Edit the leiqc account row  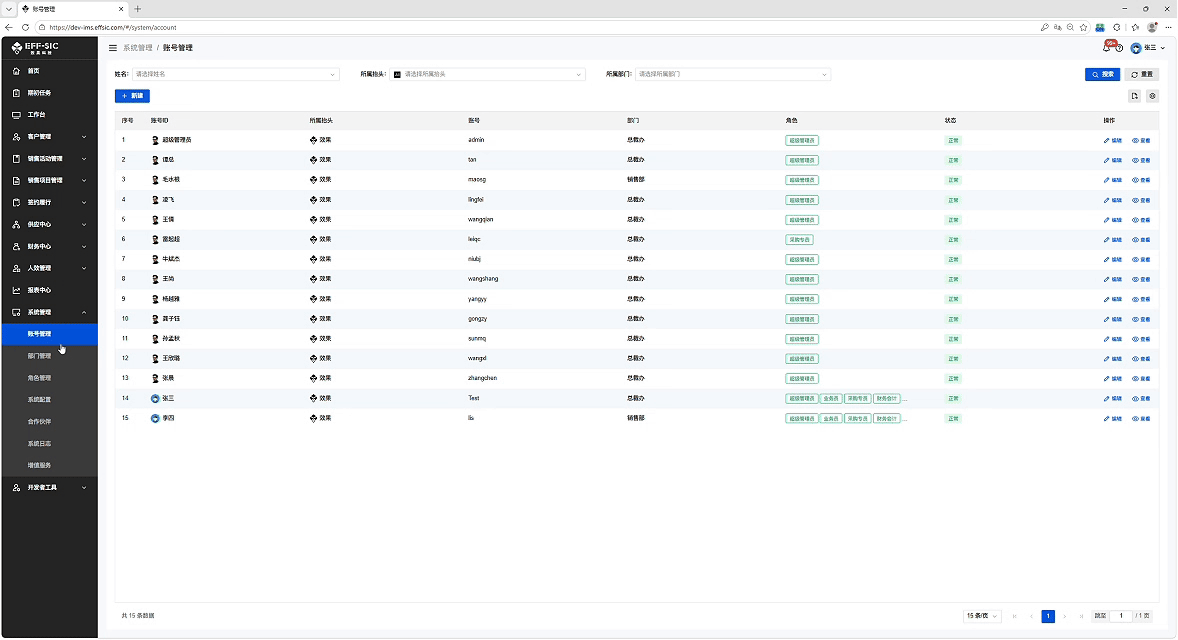(1112, 240)
